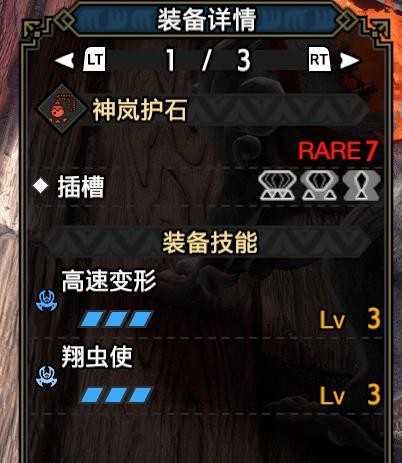
Task: Select the third decoration slot icon
Action: tap(362, 185)
